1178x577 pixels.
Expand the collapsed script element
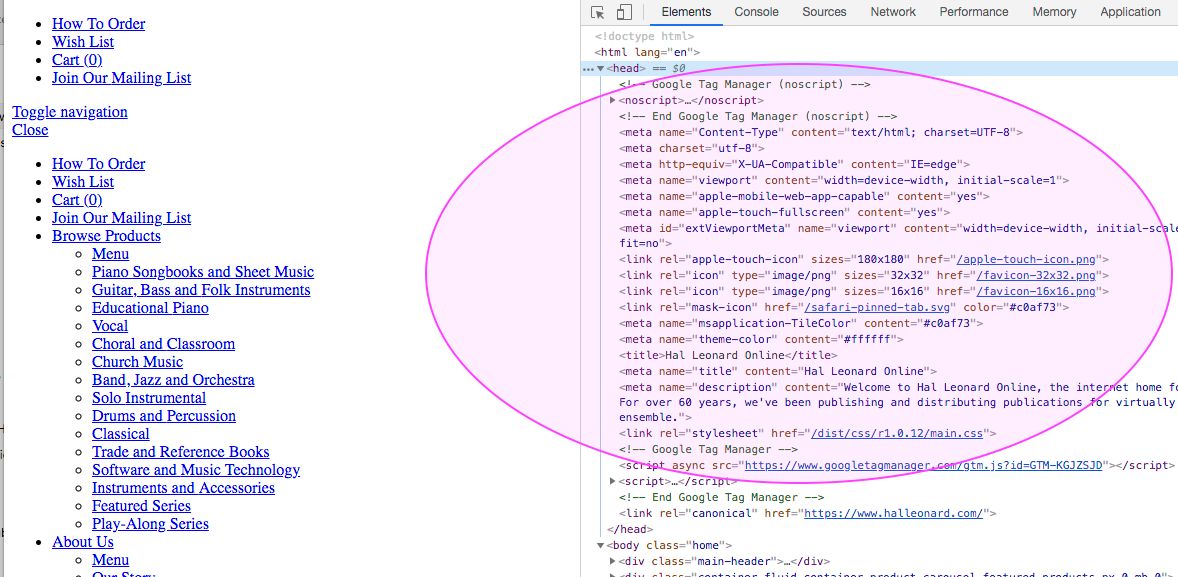[612, 481]
